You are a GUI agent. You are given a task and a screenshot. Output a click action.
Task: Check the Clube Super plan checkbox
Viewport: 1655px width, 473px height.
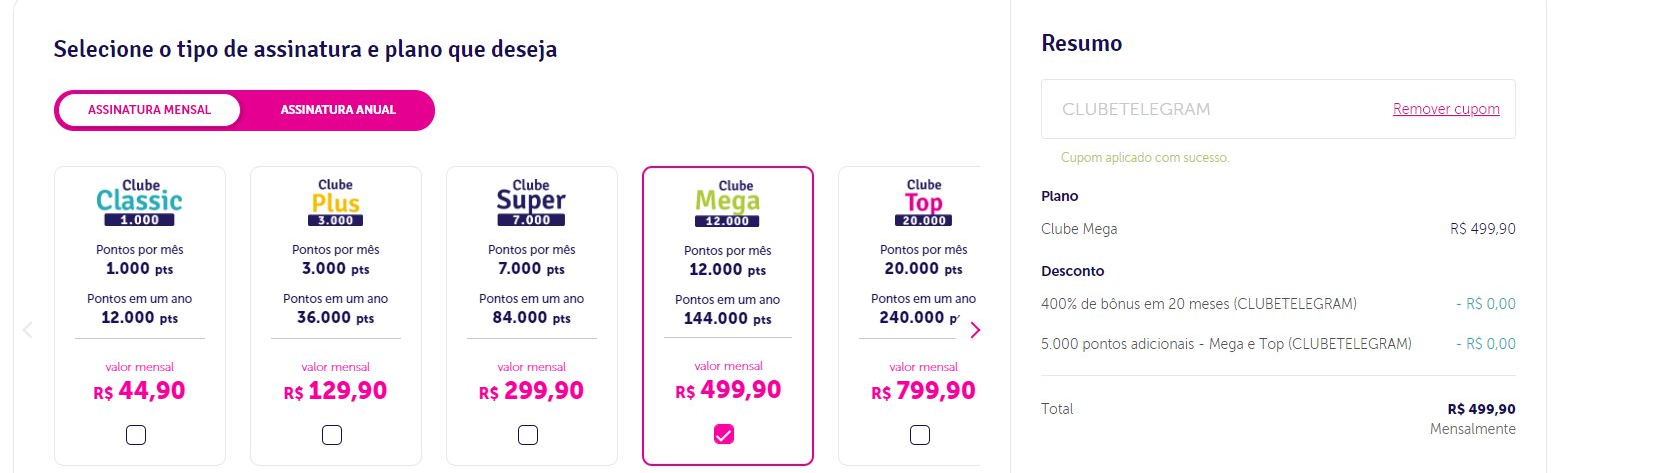(x=528, y=435)
